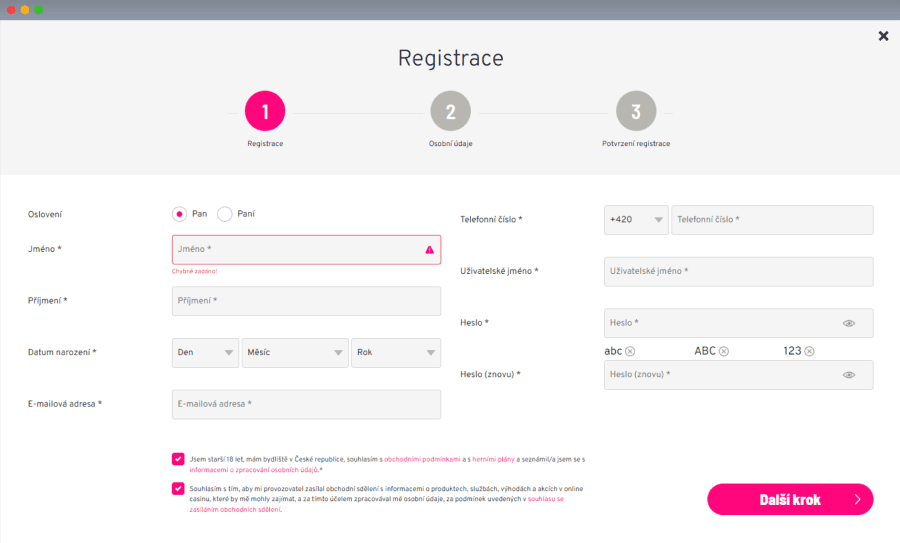
Task: Select the Paní radio button
Action: pos(225,213)
